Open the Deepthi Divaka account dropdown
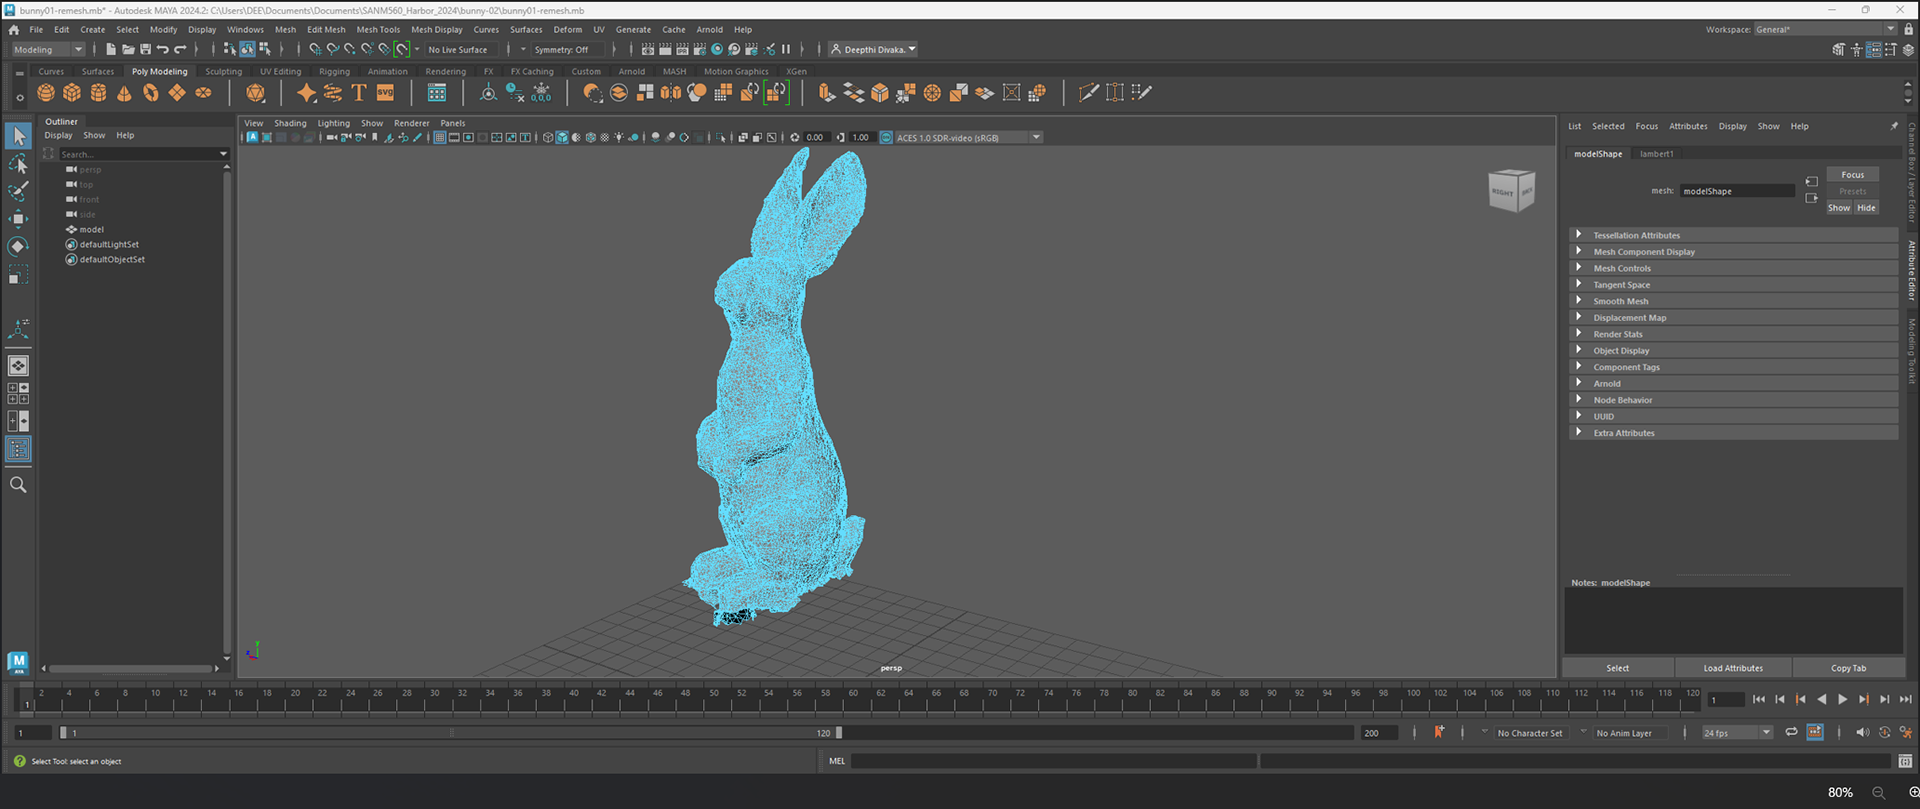Image resolution: width=1920 pixels, height=809 pixels. [873, 49]
